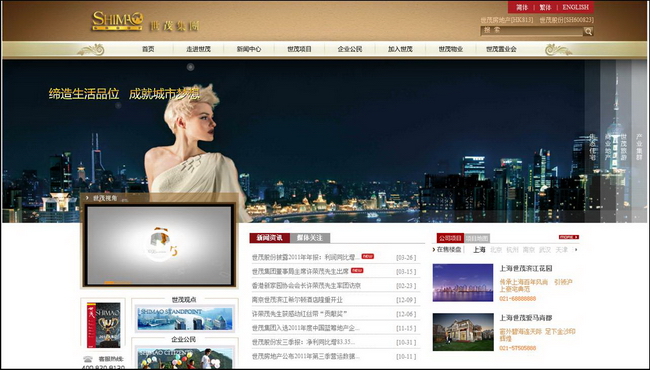Click the red 'more' badge
The image size is (650, 370).
pyautogui.click(x=568, y=237)
